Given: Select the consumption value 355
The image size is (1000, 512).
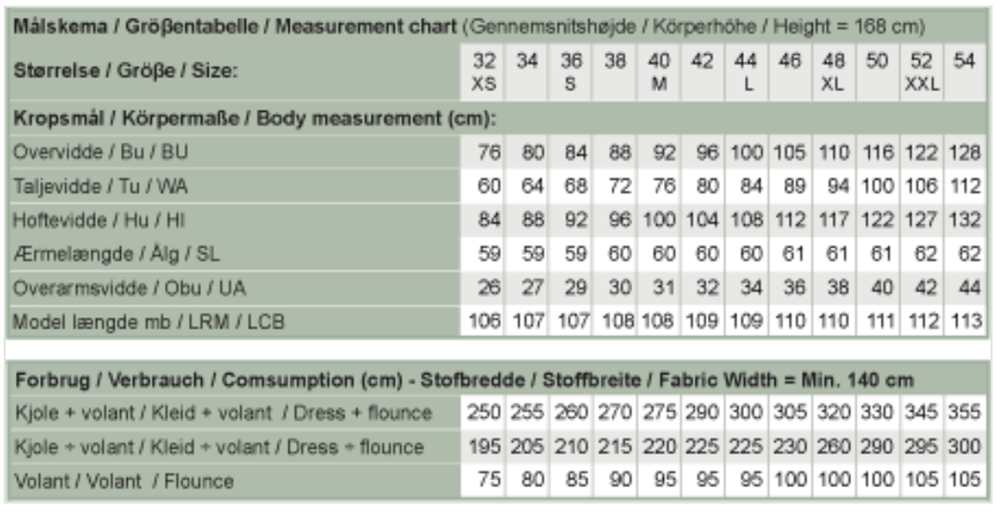Looking at the screenshot, I should click(x=965, y=413).
